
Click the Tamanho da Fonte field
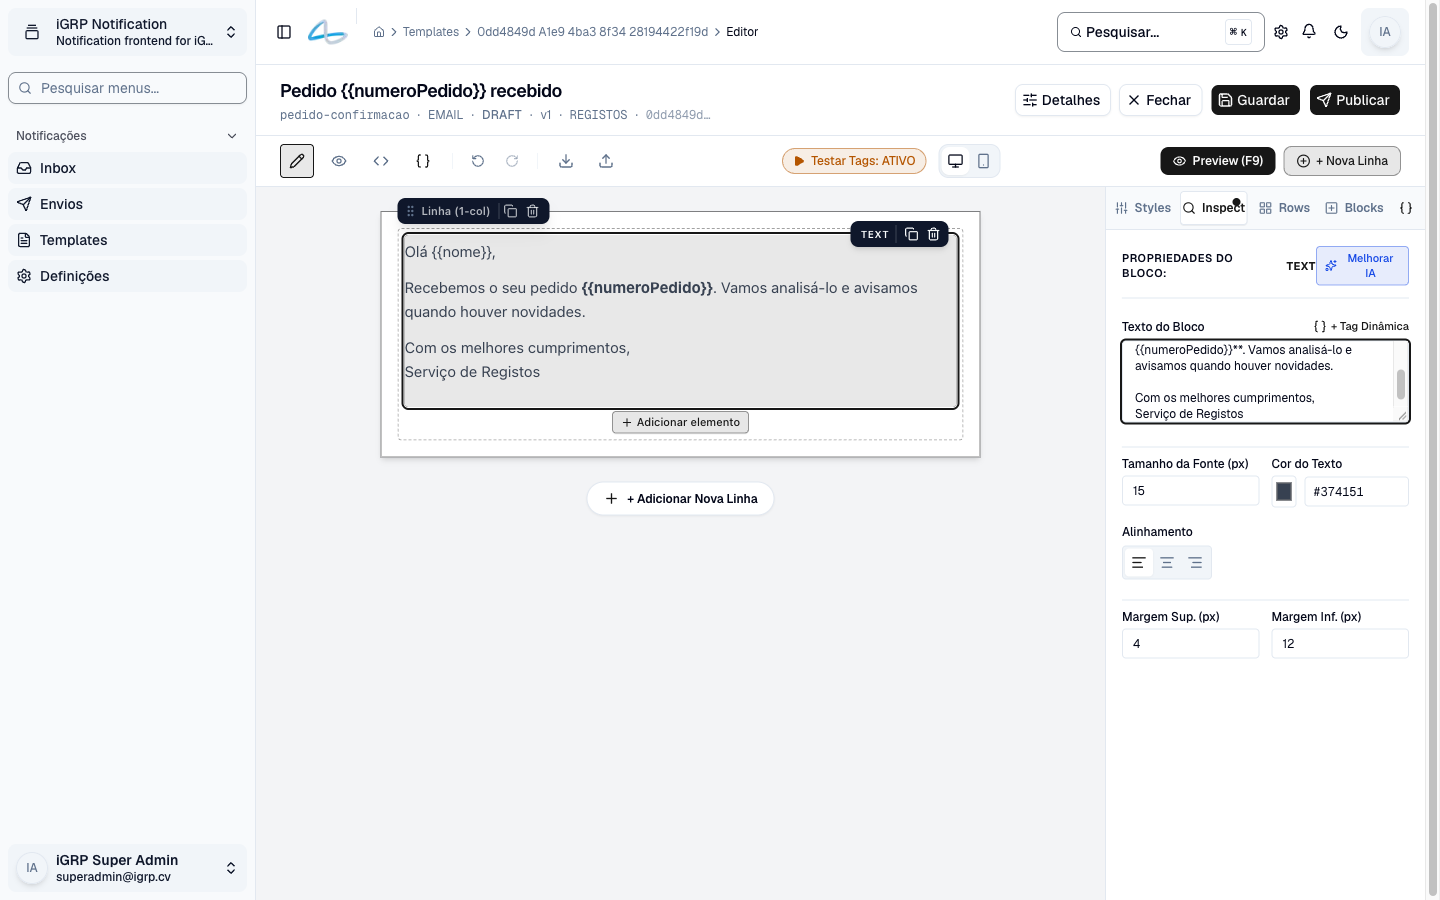point(1190,491)
